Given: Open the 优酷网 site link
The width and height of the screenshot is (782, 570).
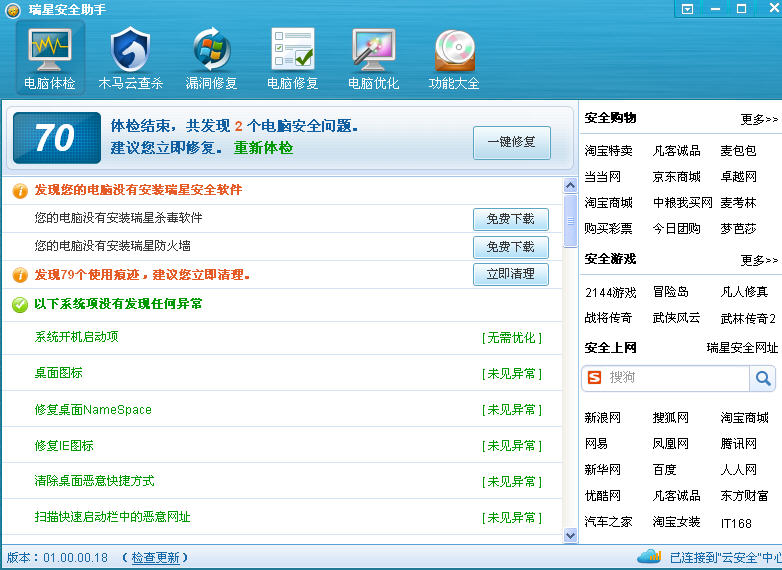Looking at the screenshot, I should point(602,496).
